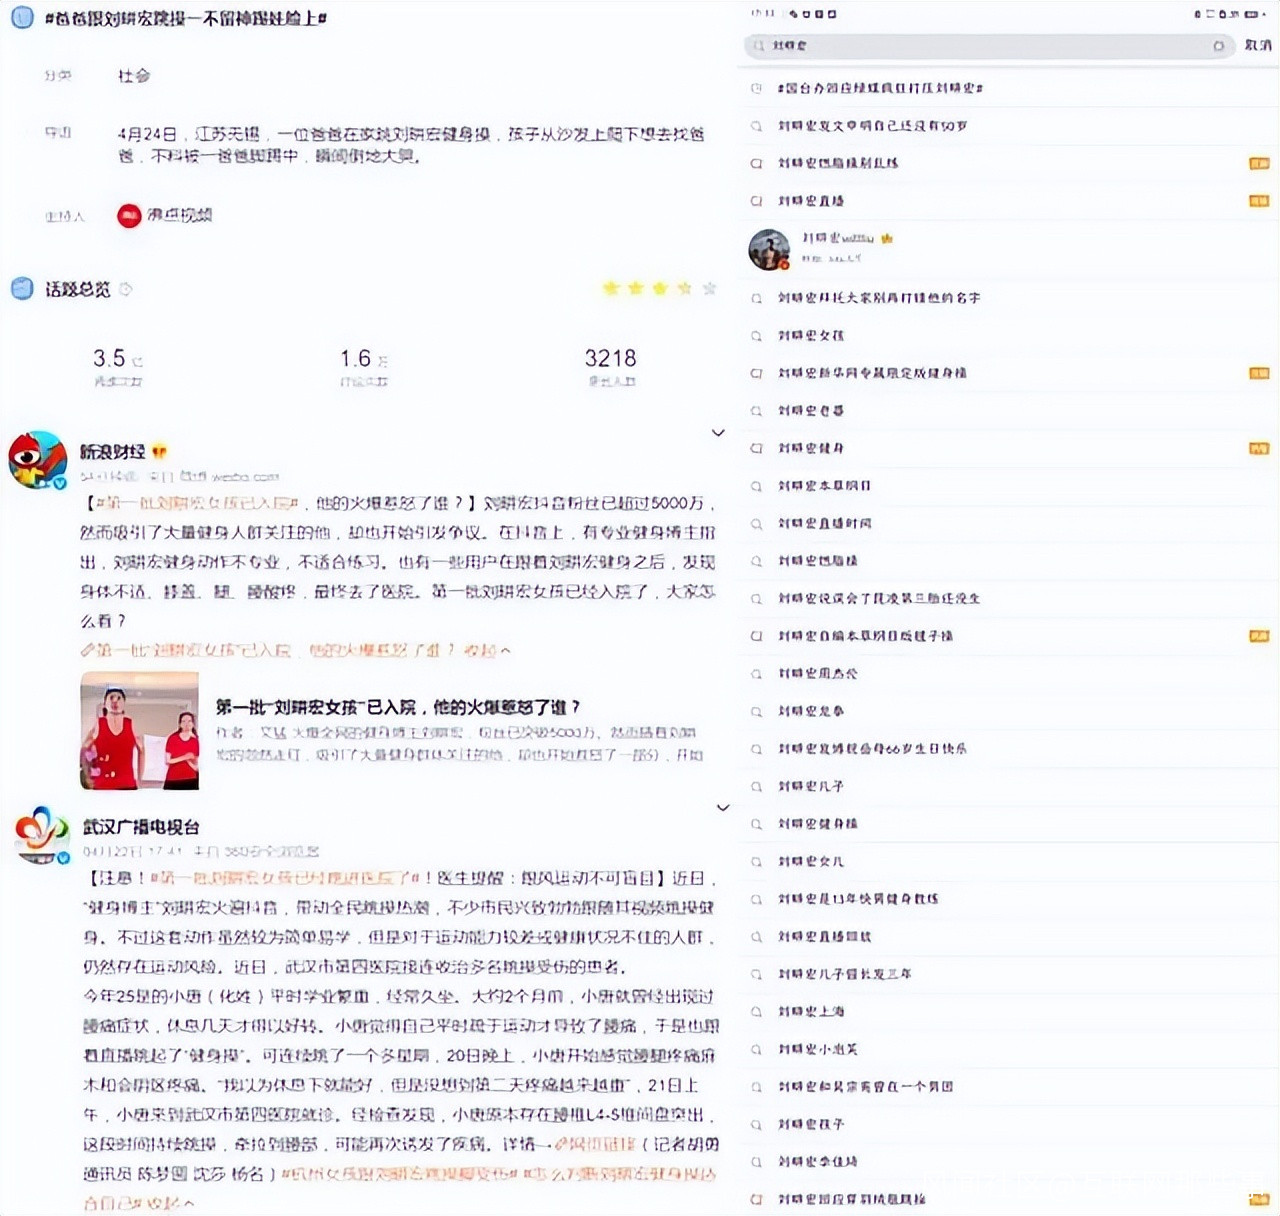Open the 新浪财经 avatar

[x=37, y=460]
